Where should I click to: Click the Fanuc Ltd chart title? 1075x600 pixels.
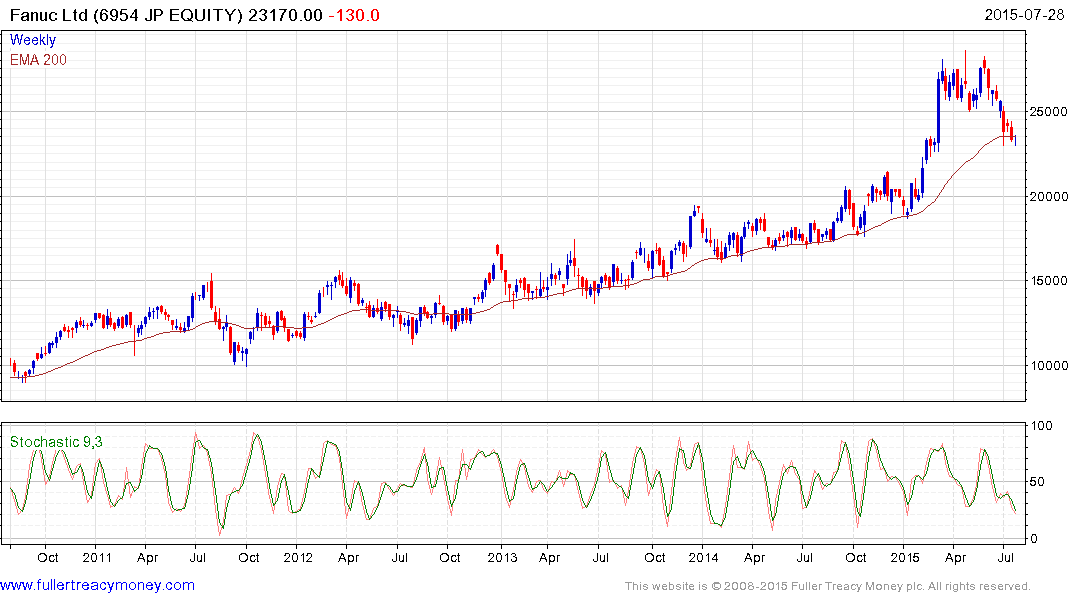tap(165, 15)
